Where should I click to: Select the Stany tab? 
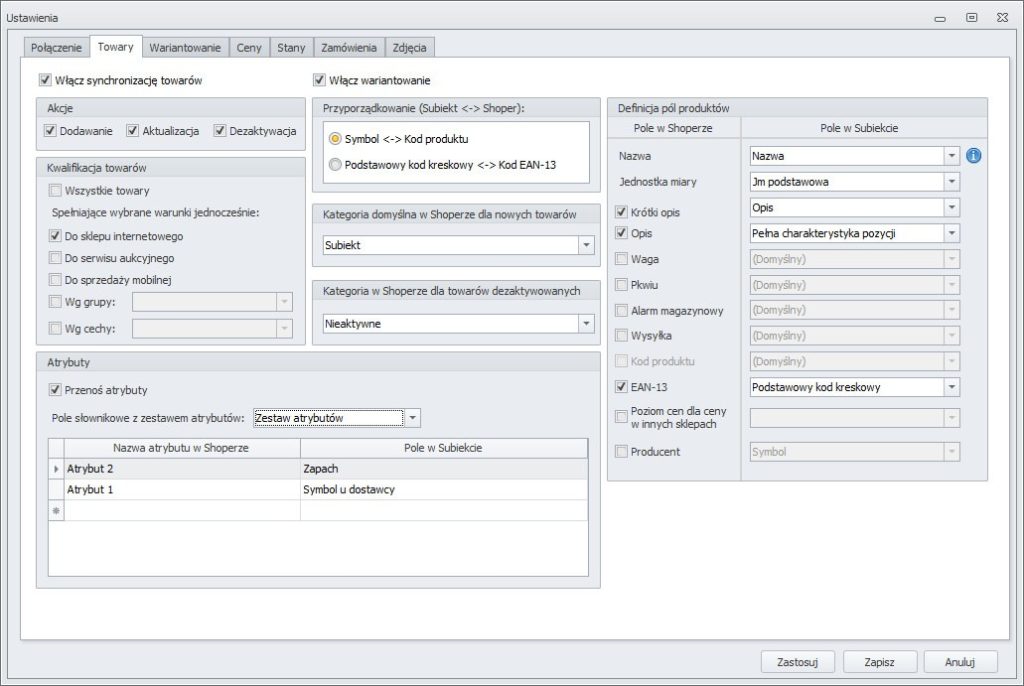(x=291, y=48)
